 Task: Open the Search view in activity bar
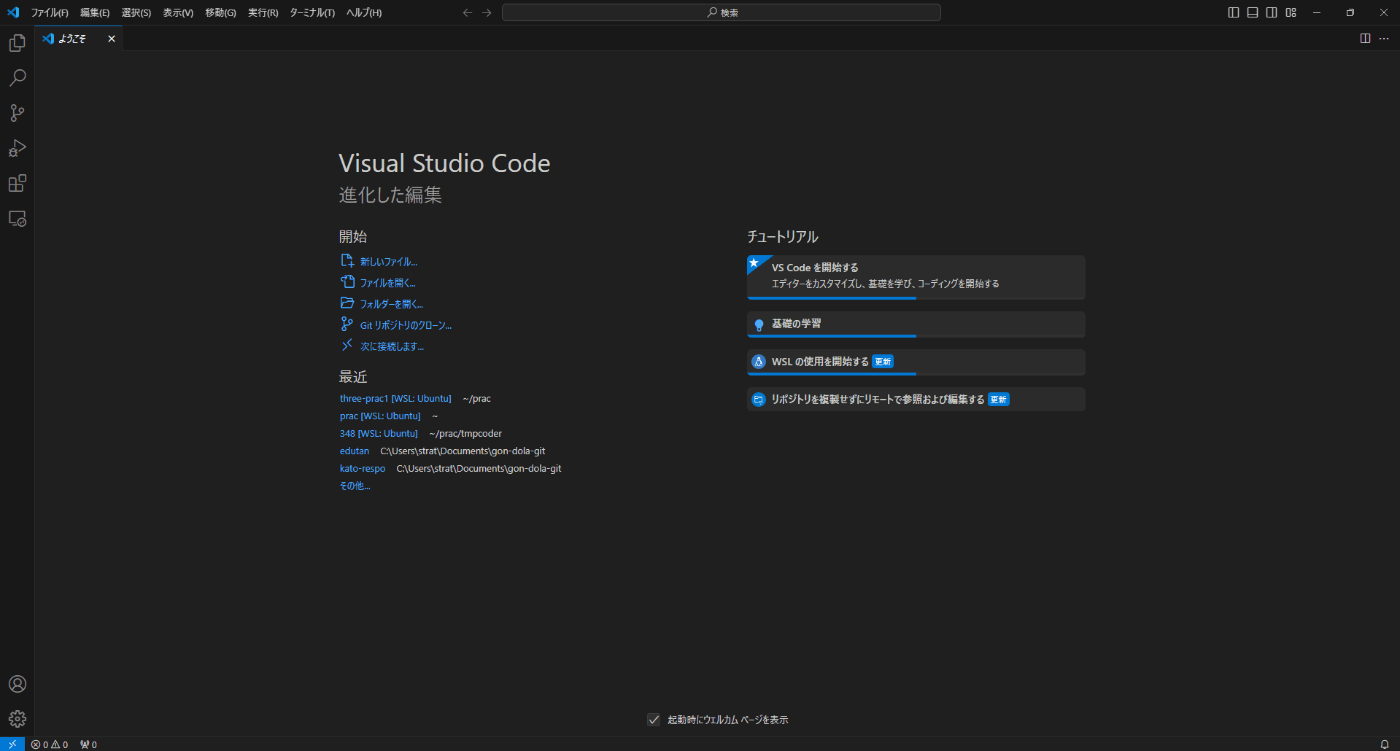(x=17, y=78)
